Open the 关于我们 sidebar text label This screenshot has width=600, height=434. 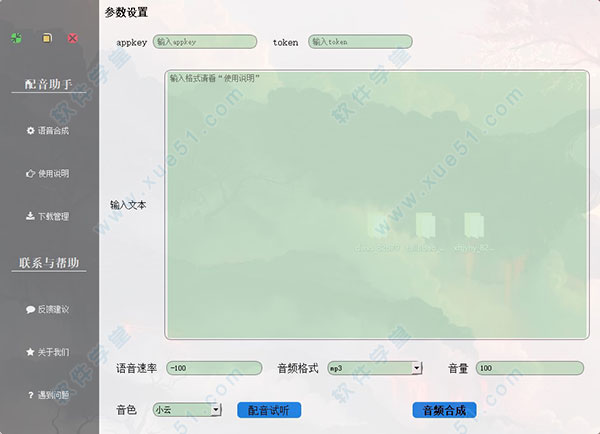[x=54, y=352]
